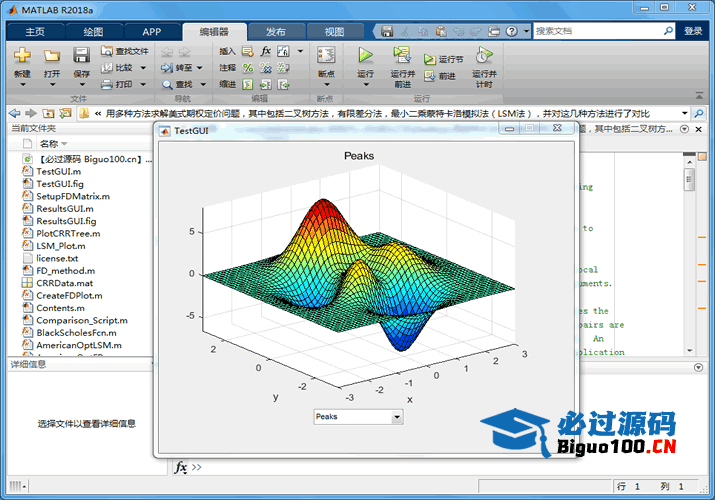Click Run Section (运行节) icon
Image resolution: width=715 pixels, height=500 pixels.
point(430,59)
